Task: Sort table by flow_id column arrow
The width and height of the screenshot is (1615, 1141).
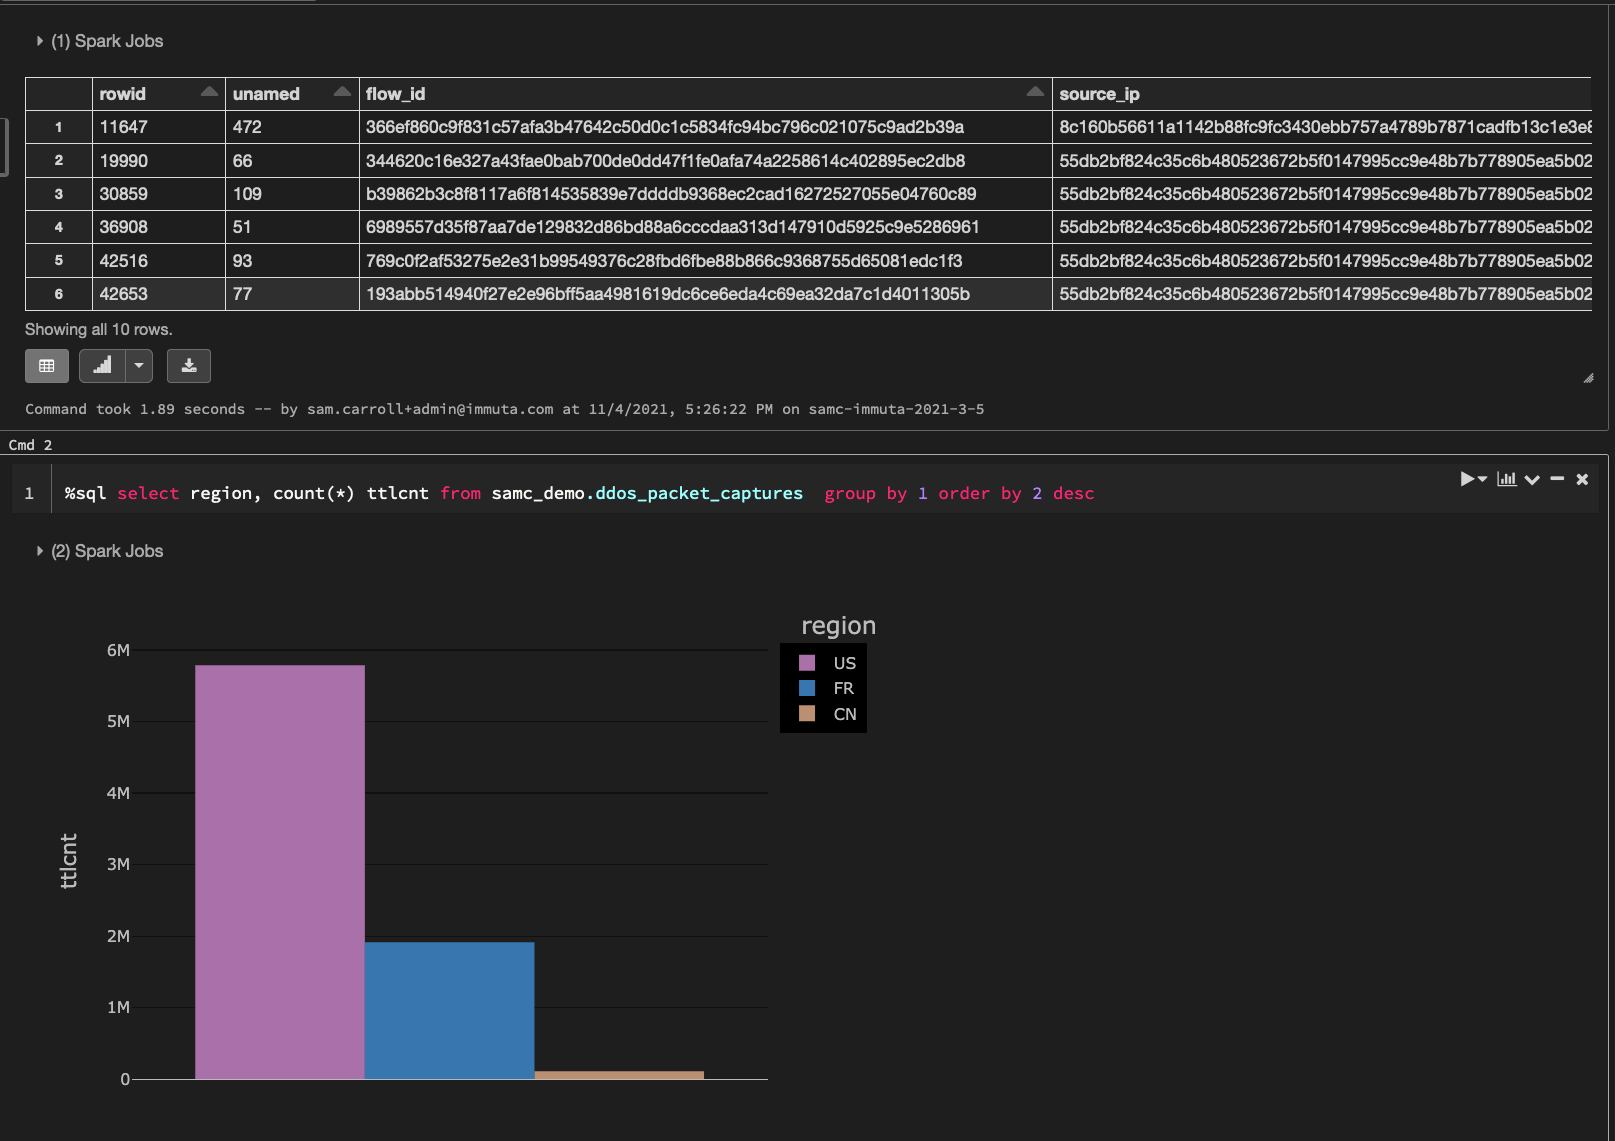Action: [x=1035, y=92]
